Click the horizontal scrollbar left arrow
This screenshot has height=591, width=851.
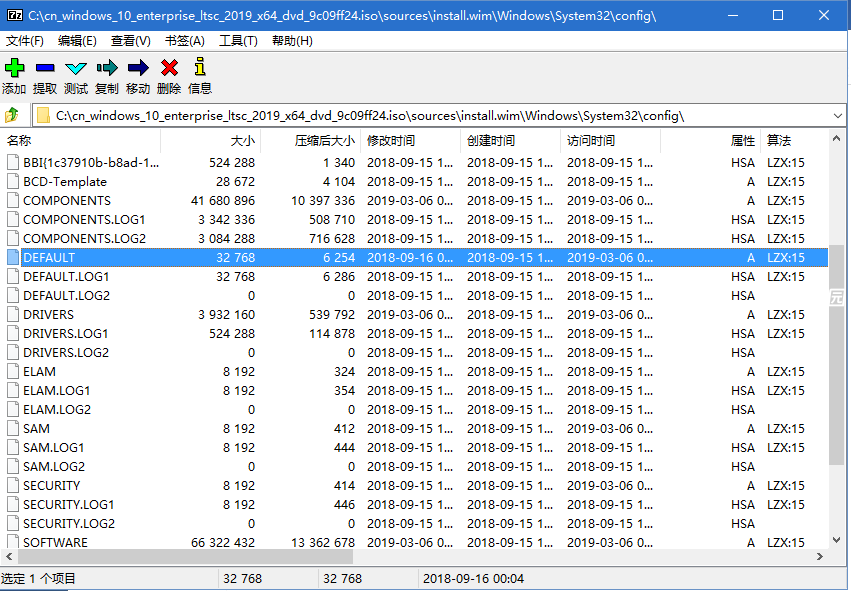[9, 556]
